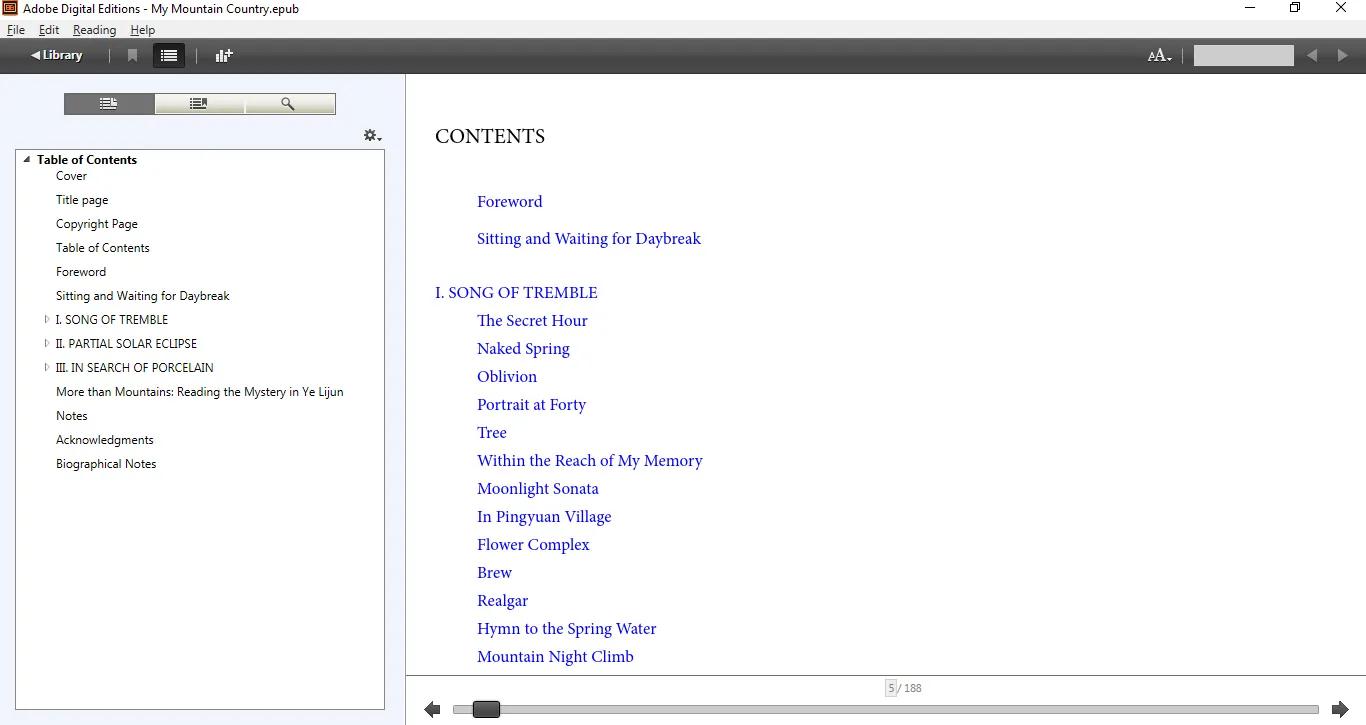Image resolution: width=1366 pixels, height=725 pixels.
Task: Expand I. SONG OF TREMBLE in the tree
Action: pyautogui.click(x=47, y=320)
